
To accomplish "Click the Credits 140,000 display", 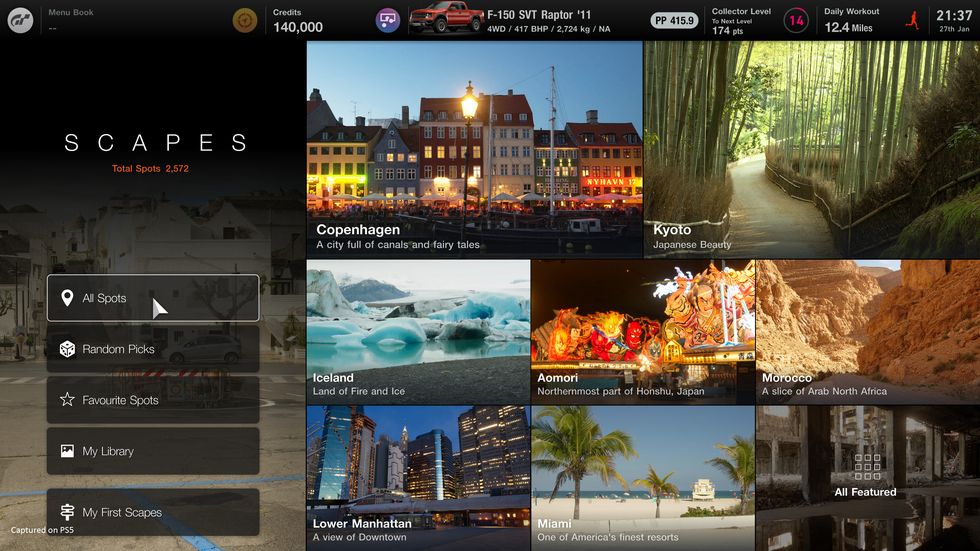I will click(298, 21).
